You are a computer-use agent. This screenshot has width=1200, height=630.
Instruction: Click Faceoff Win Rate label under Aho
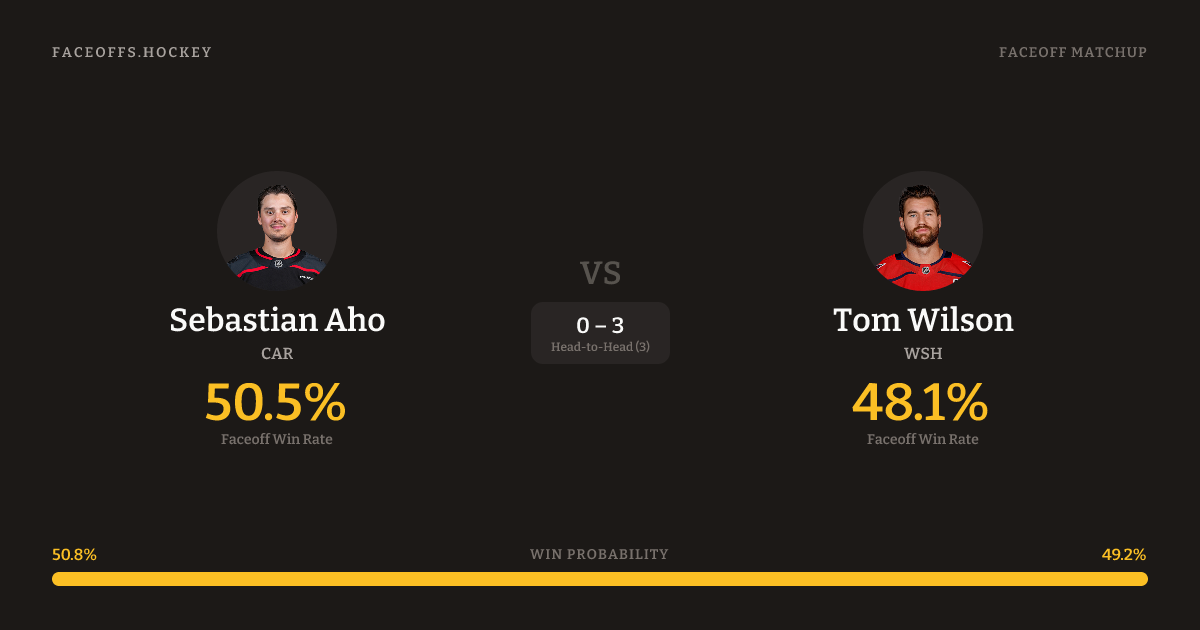point(277,439)
